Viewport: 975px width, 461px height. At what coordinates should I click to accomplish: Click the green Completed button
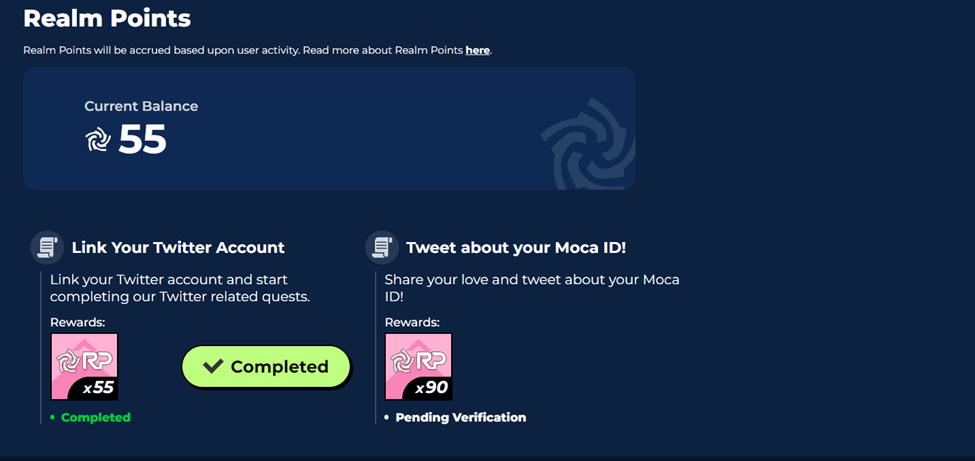(266, 367)
